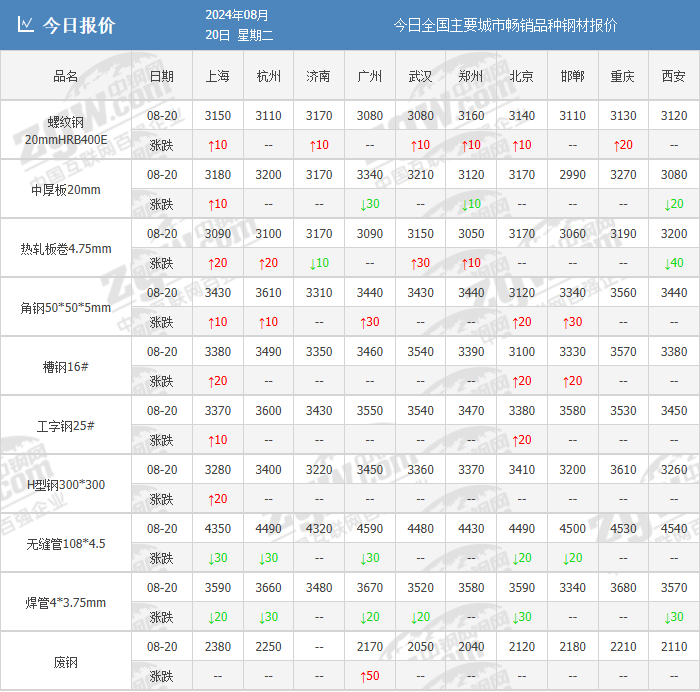This screenshot has height=692, width=700.
Task: Click 中厚板 Guangzhou price 3340
Action: coord(370,175)
